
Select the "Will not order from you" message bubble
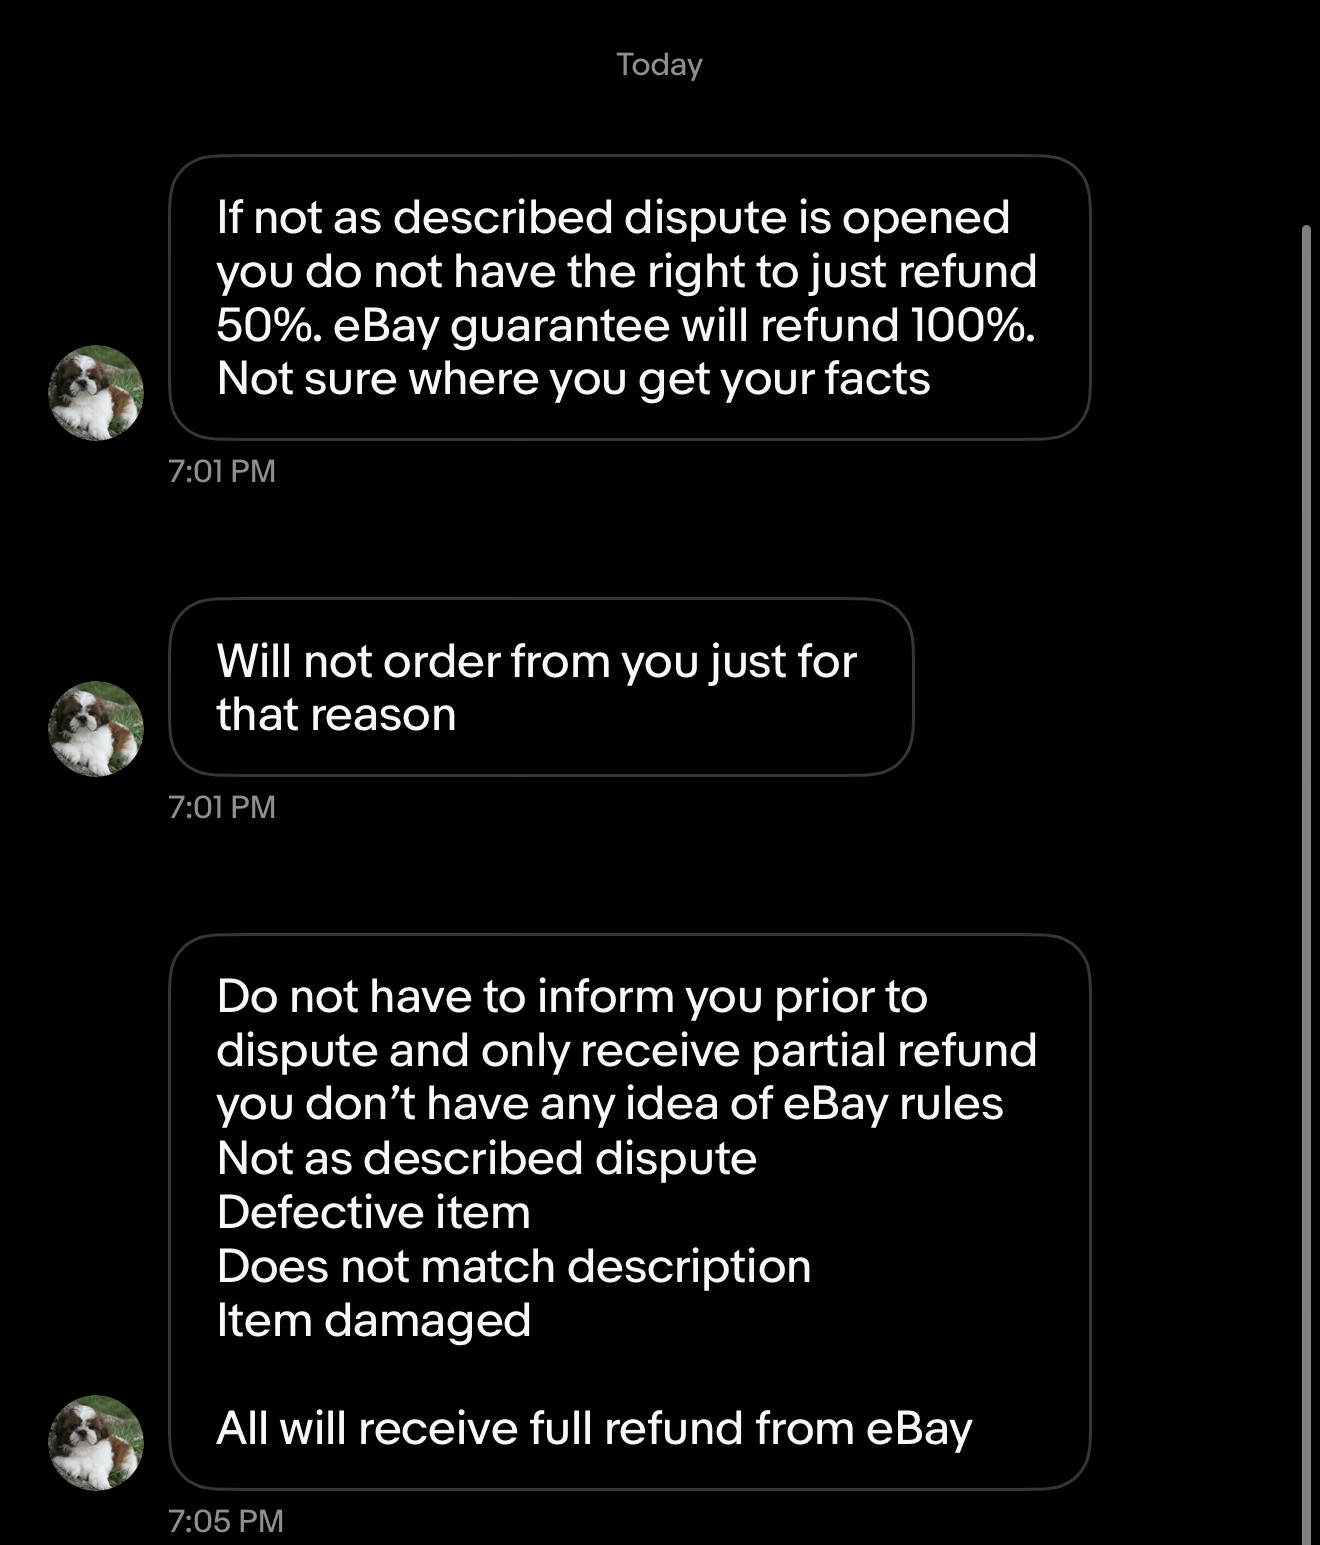tap(541, 687)
